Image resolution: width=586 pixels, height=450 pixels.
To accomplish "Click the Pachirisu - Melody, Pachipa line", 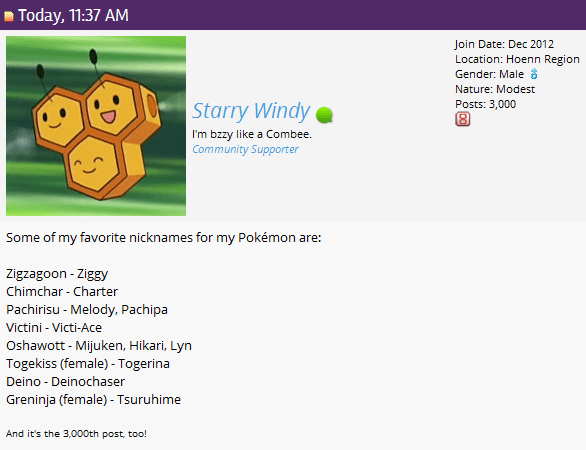I will (87, 310).
